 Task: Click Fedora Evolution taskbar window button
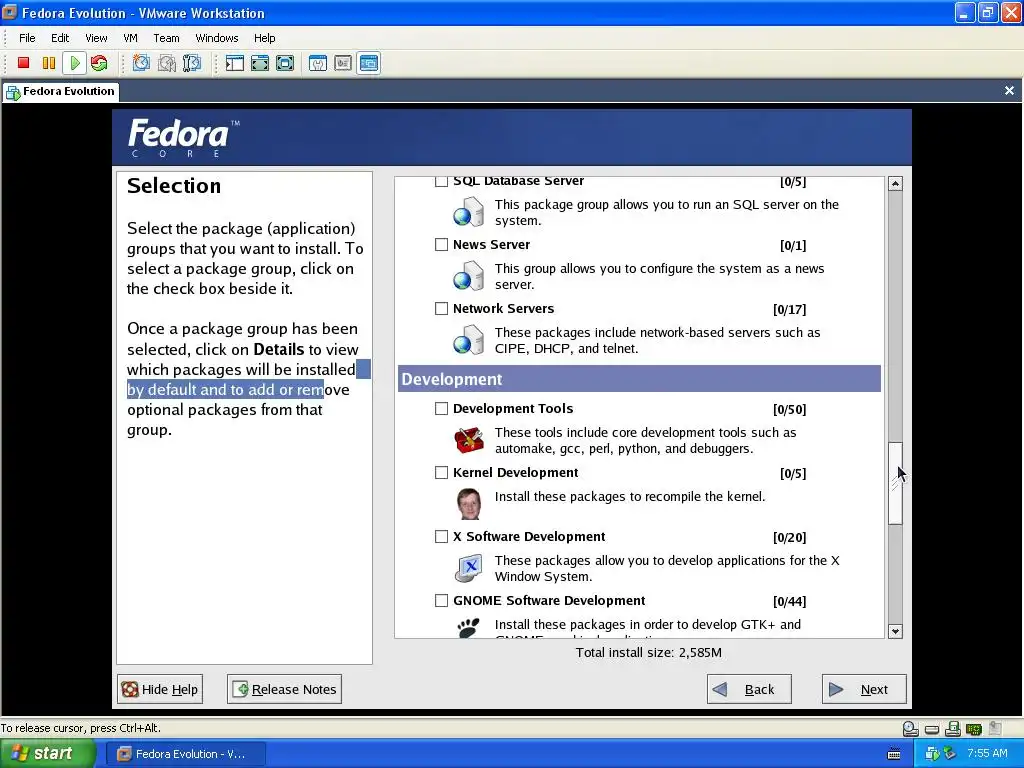185,754
